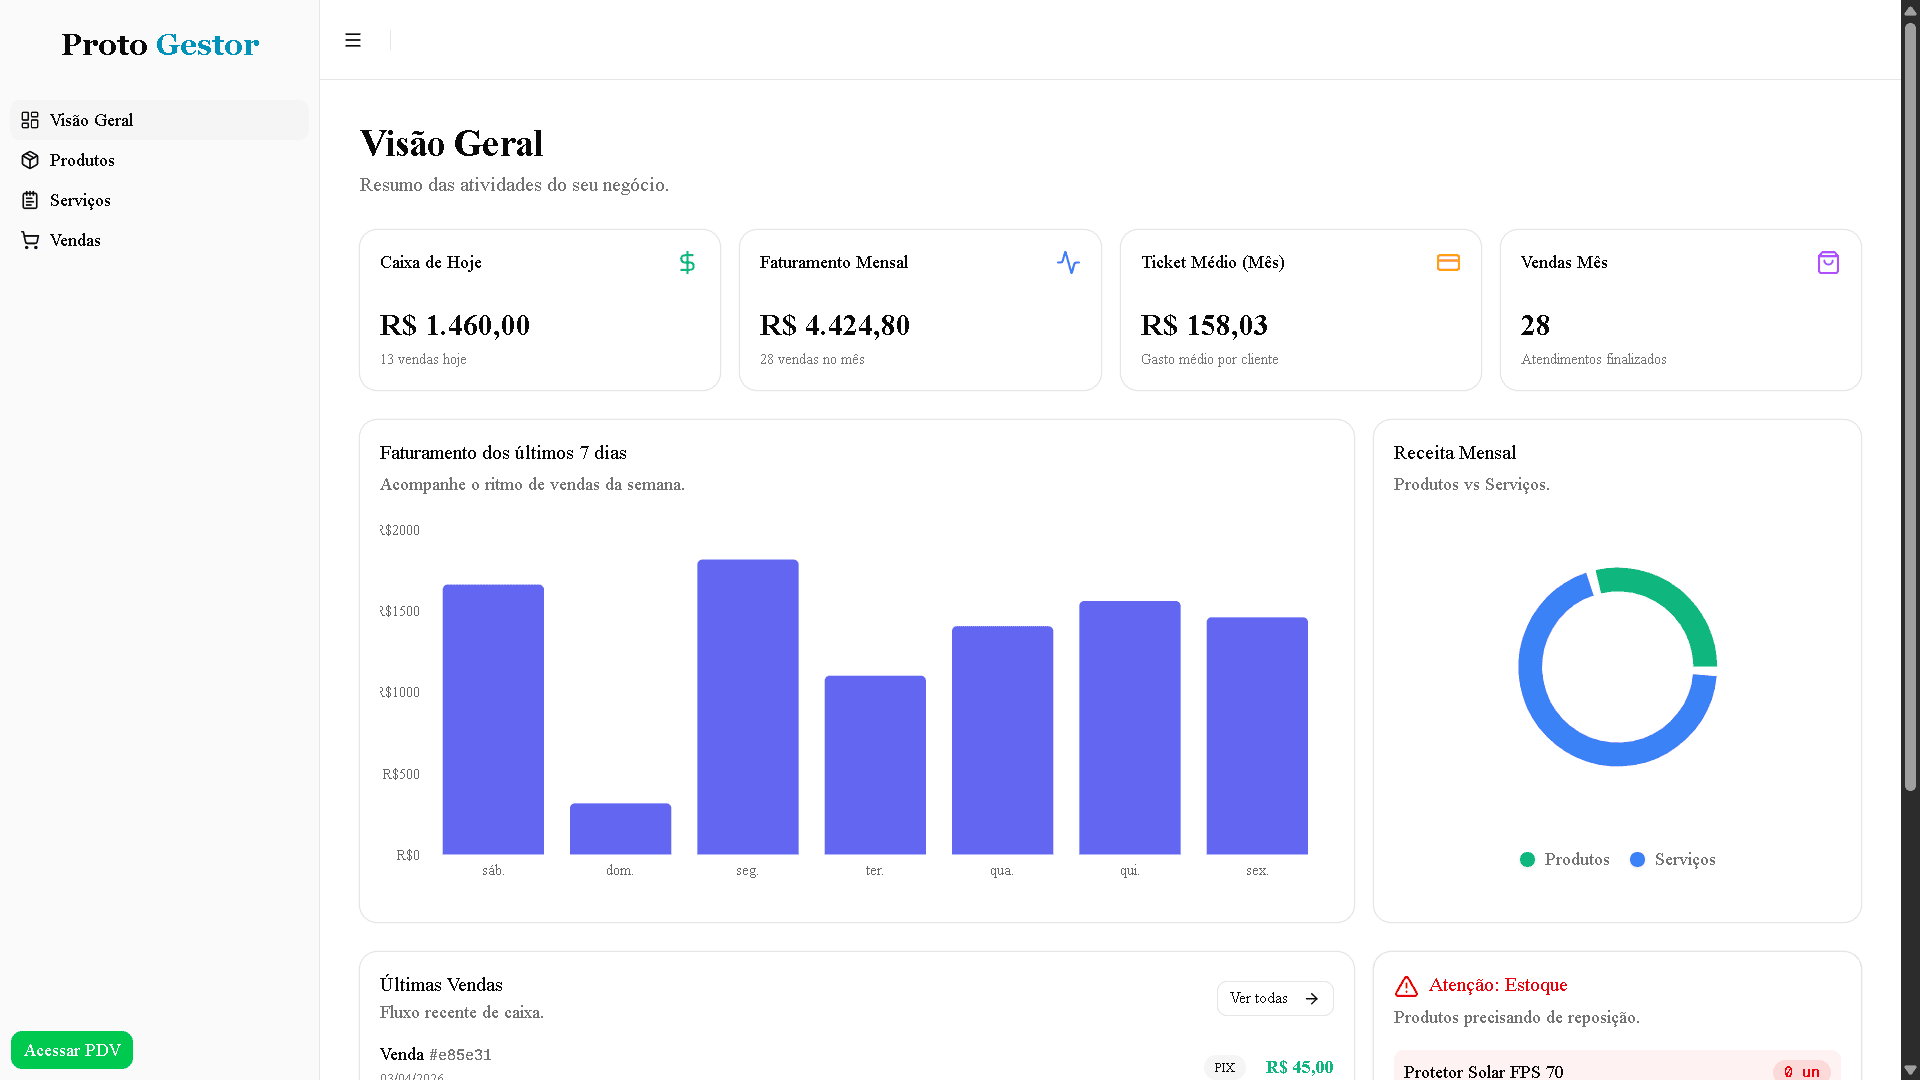Click the Vendas shopping cart icon

coord(30,240)
